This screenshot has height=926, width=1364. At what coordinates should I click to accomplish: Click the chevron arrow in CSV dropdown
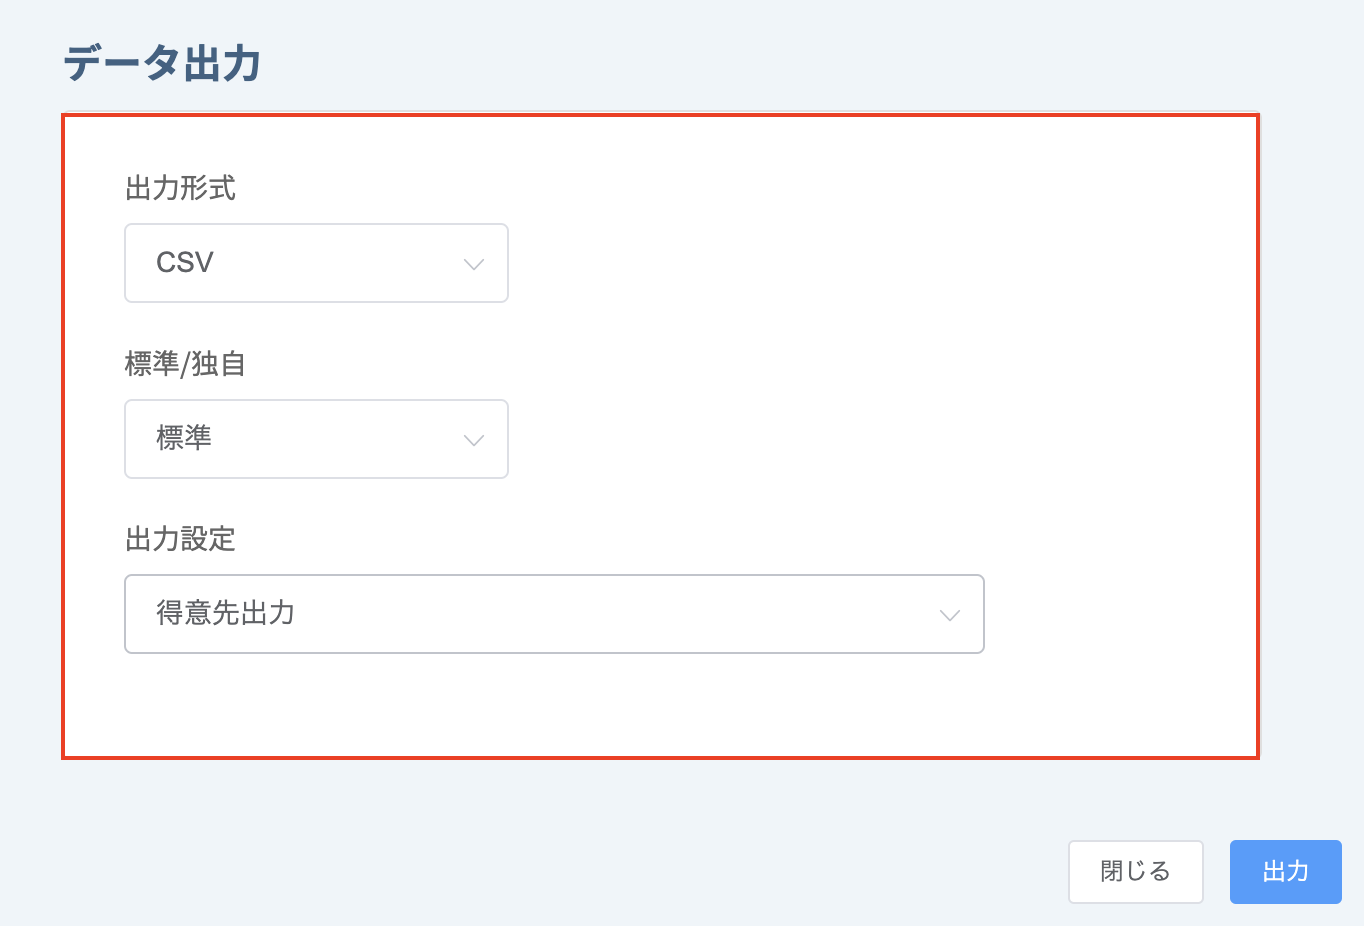[474, 264]
